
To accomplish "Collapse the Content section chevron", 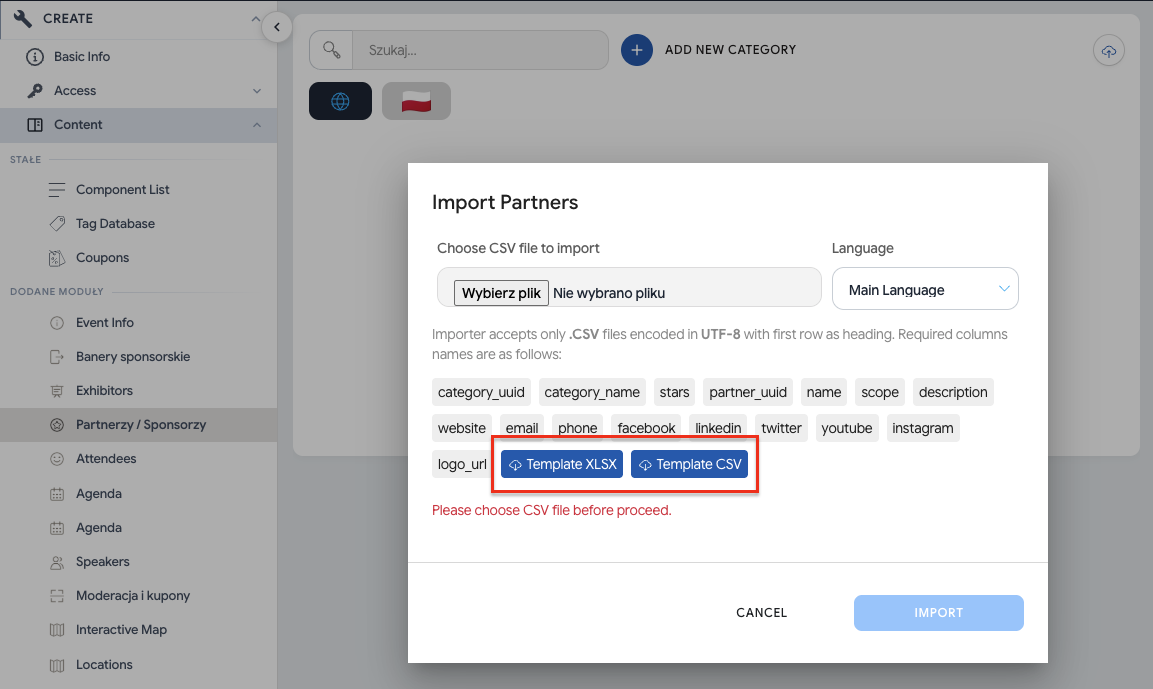I will point(257,125).
